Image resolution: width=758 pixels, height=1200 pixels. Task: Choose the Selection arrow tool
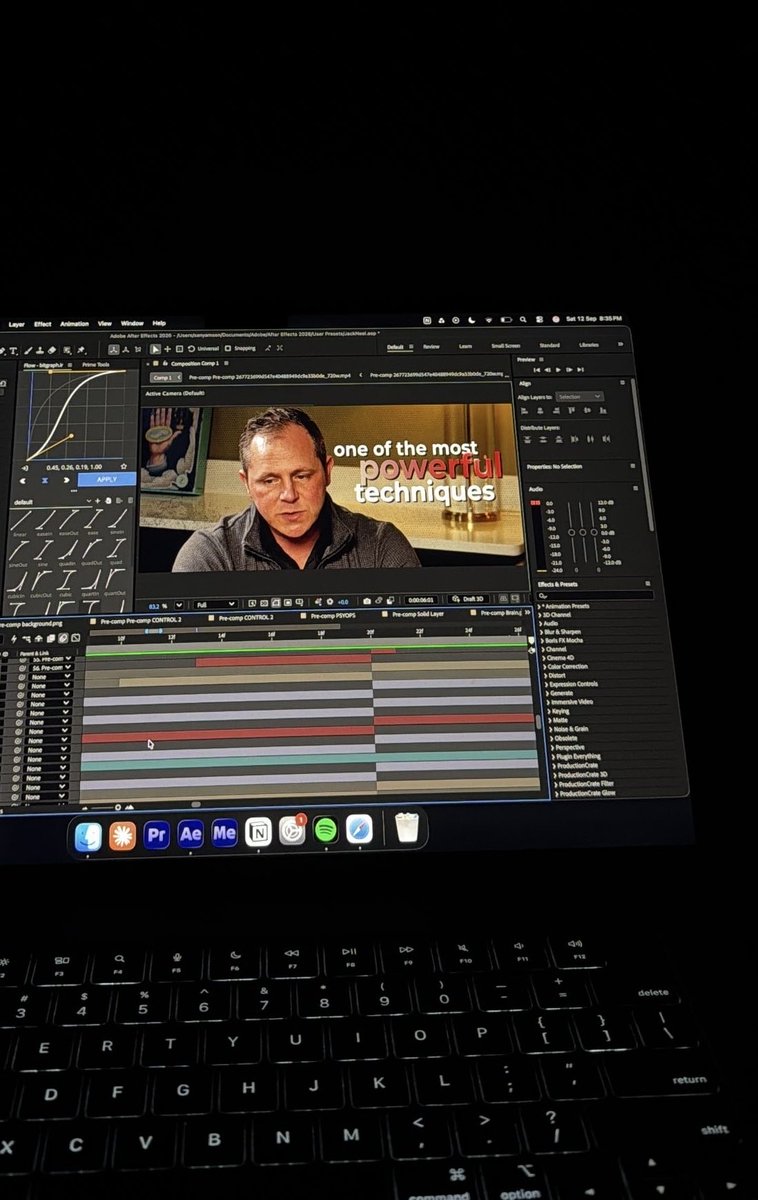tap(155, 349)
